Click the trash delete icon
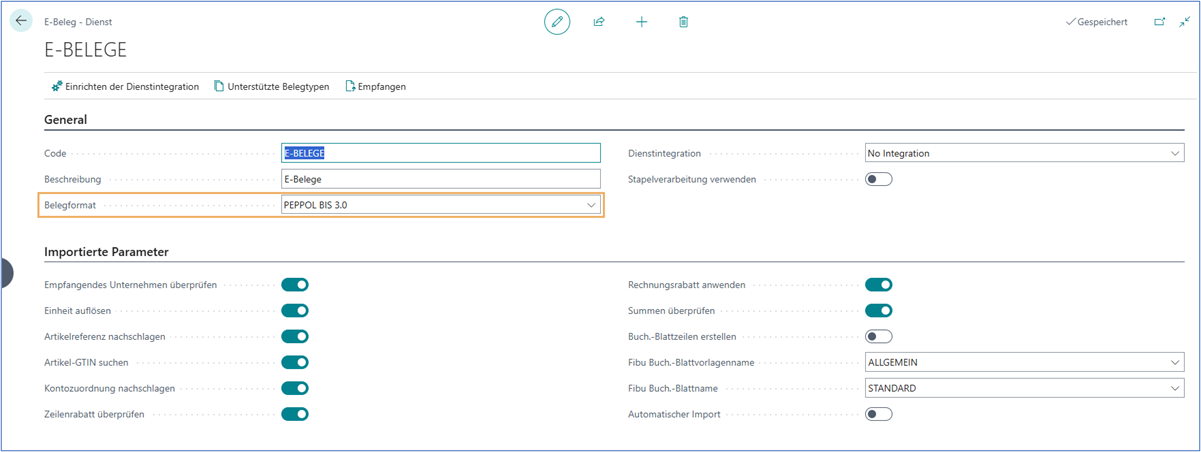Screen dimensions: 1201x452 pos(684,21)
